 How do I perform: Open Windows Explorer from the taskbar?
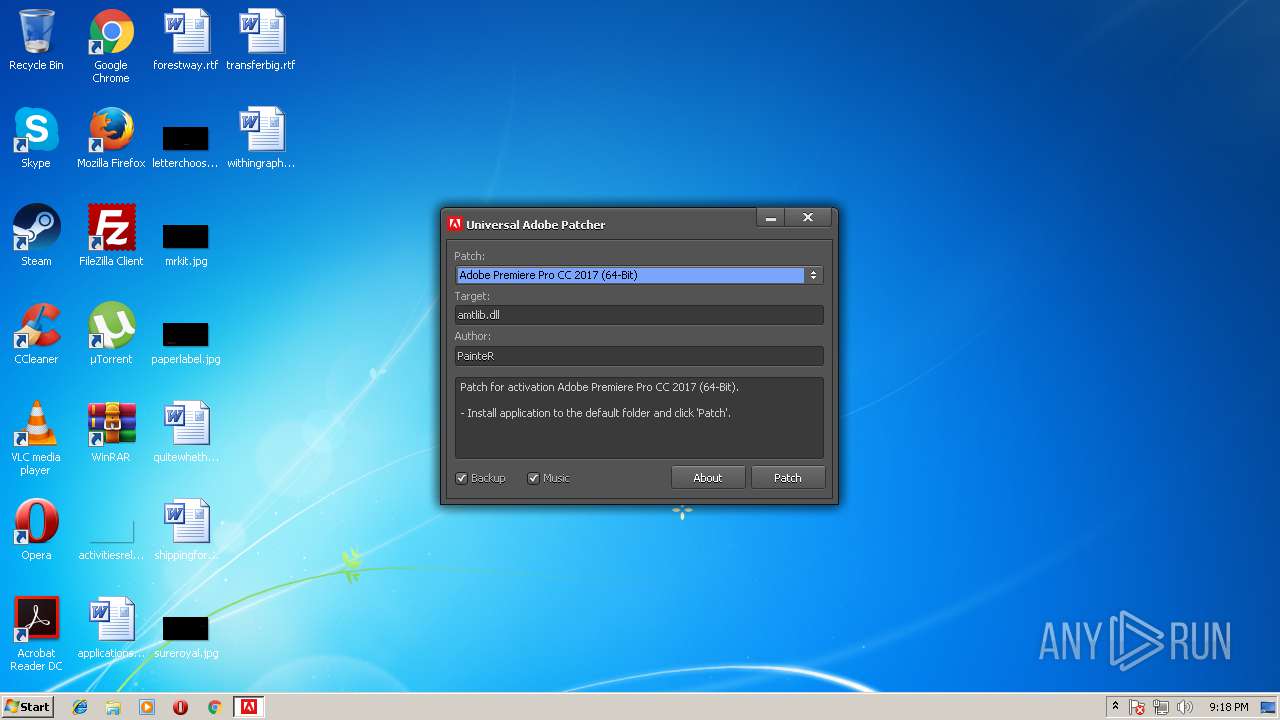coord(113,707)
